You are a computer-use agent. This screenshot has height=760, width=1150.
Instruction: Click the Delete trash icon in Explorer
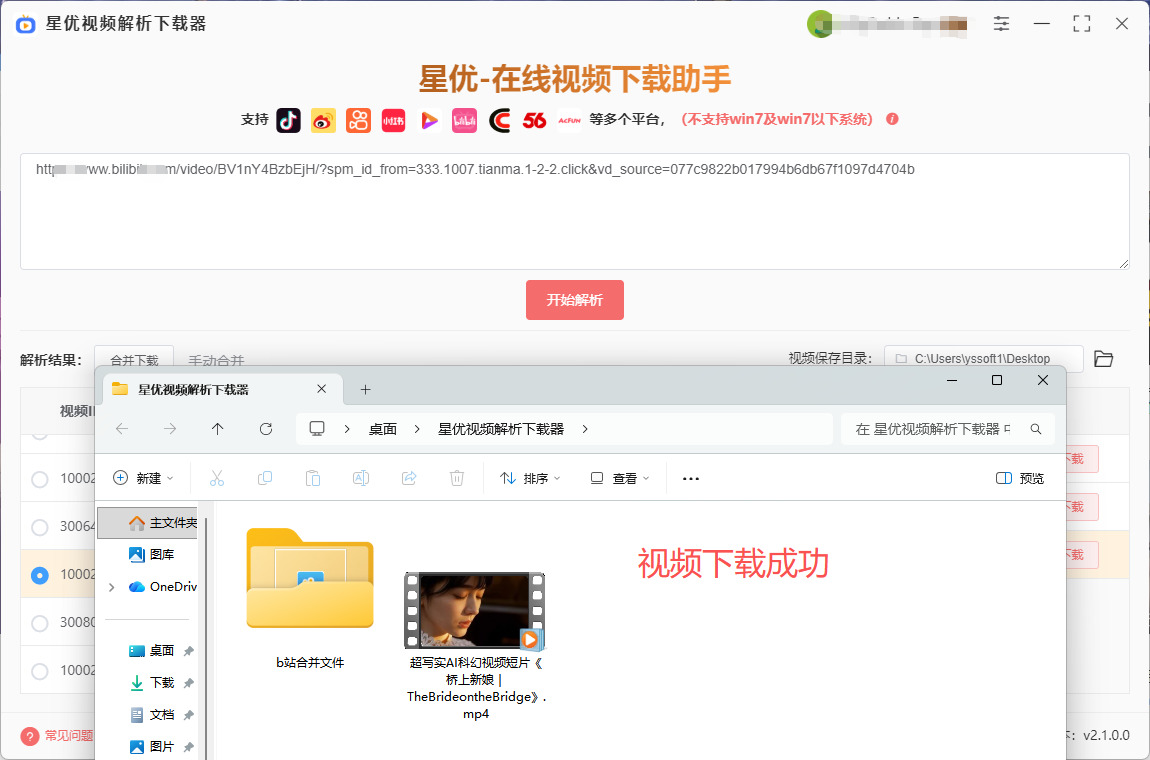pyautogui.click(x=457, y=478)
